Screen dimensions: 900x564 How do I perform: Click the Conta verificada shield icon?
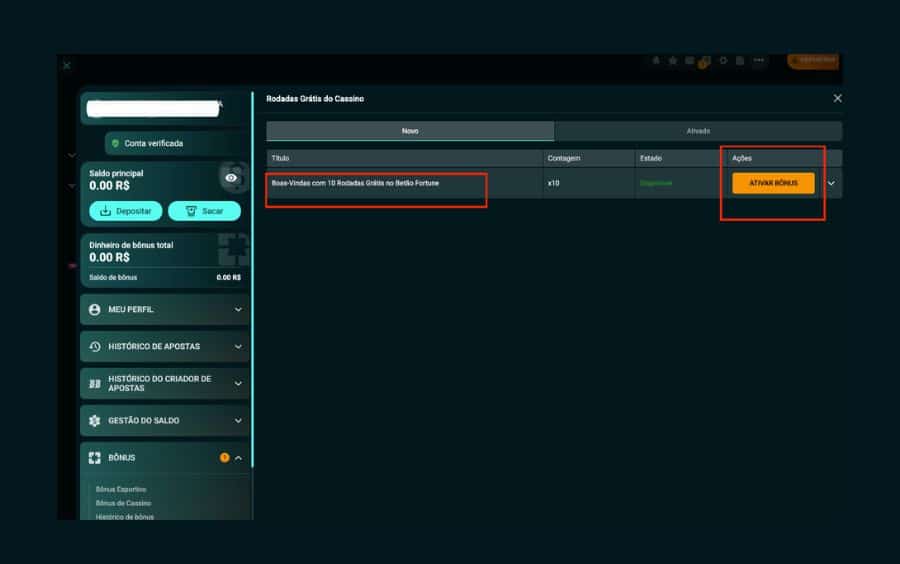coord(115,143)
